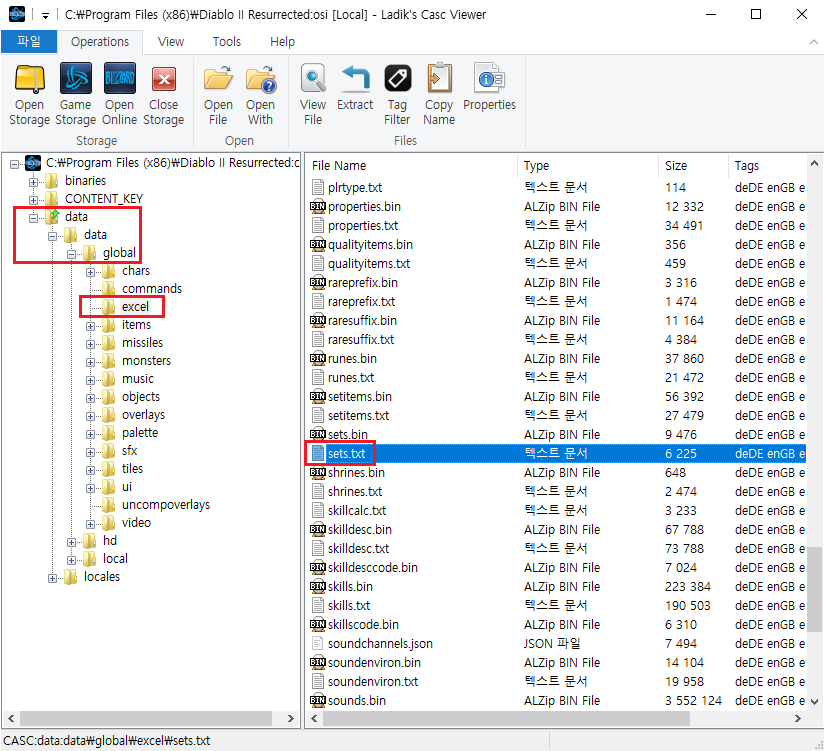Open the Help ribbon tab
This screenshot has width=824, height=751.
coord(282,42)
